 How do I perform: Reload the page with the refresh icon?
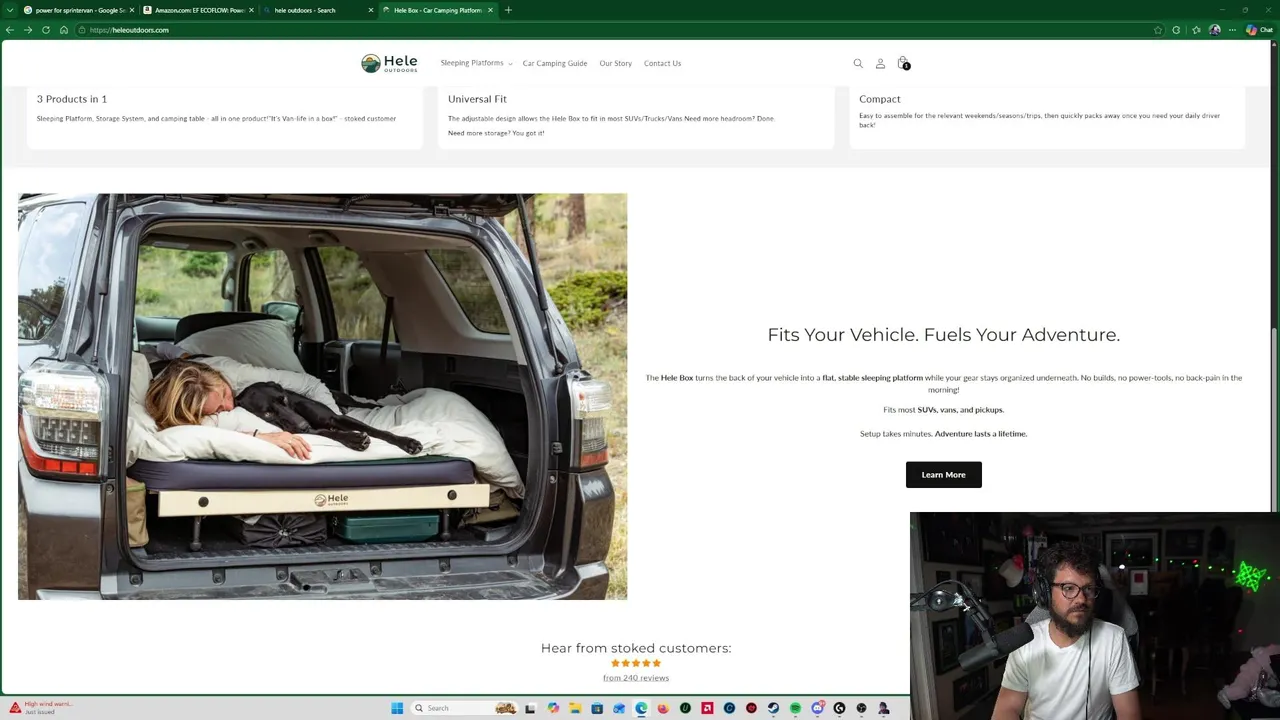[x=46, y=30]
